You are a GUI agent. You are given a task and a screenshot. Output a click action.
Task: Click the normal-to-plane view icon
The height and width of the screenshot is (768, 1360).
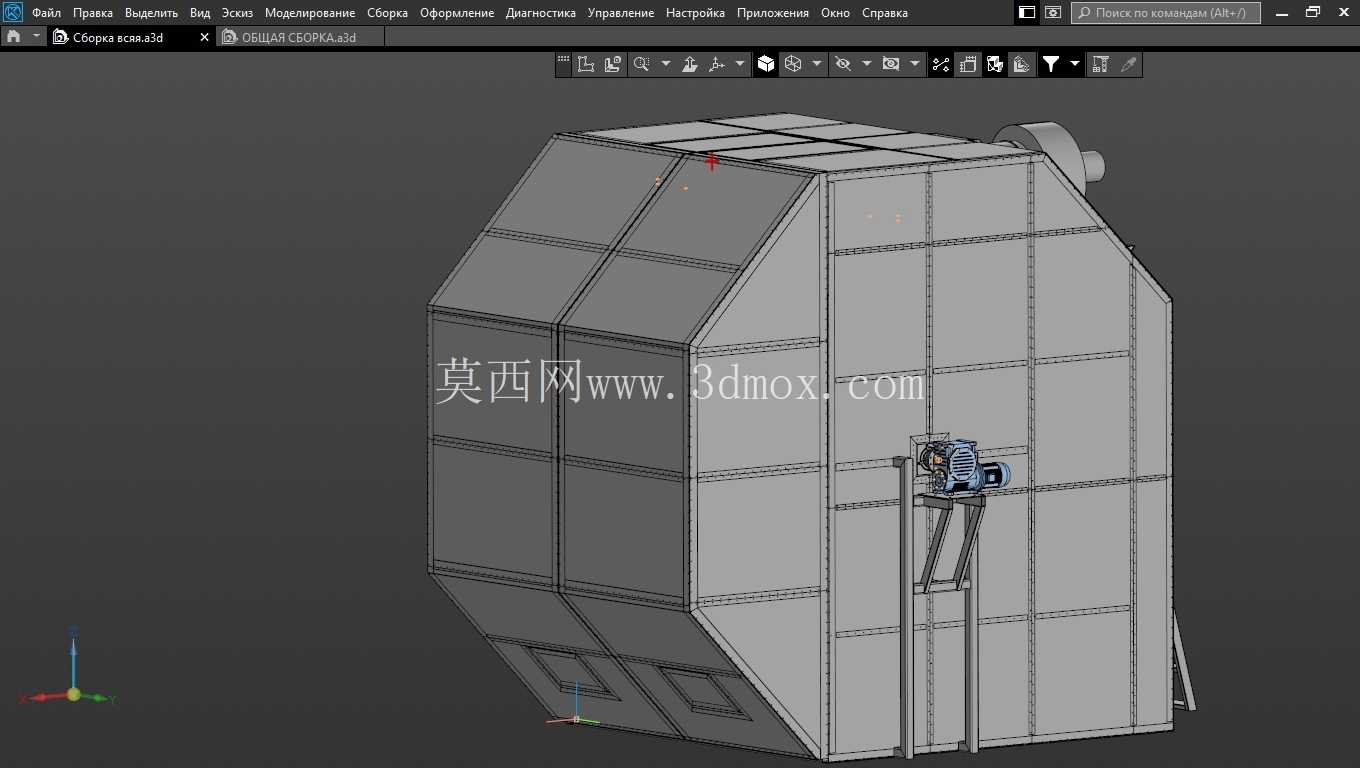[690, 64]
